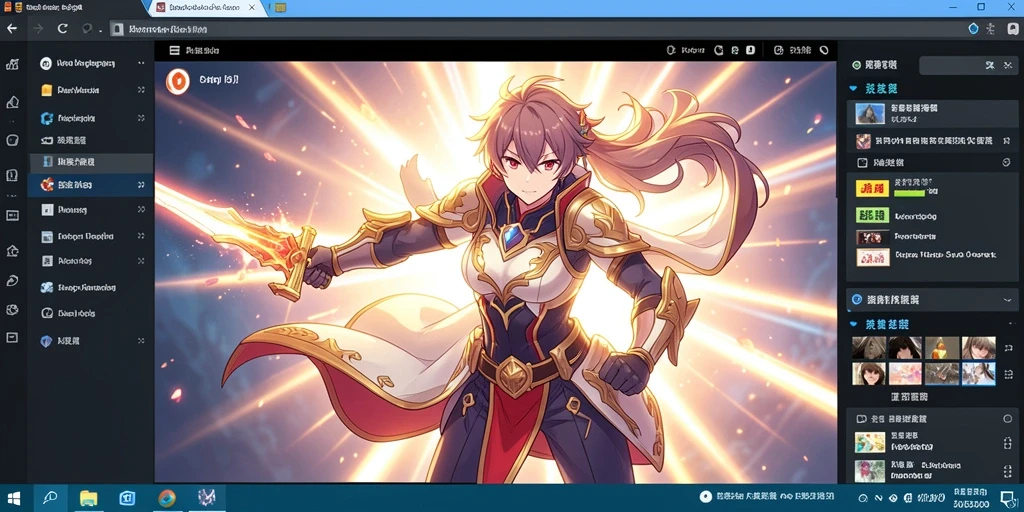Open the purple app icon on the taskbar
Screen dimensions: 1024x512
(206, 498)
